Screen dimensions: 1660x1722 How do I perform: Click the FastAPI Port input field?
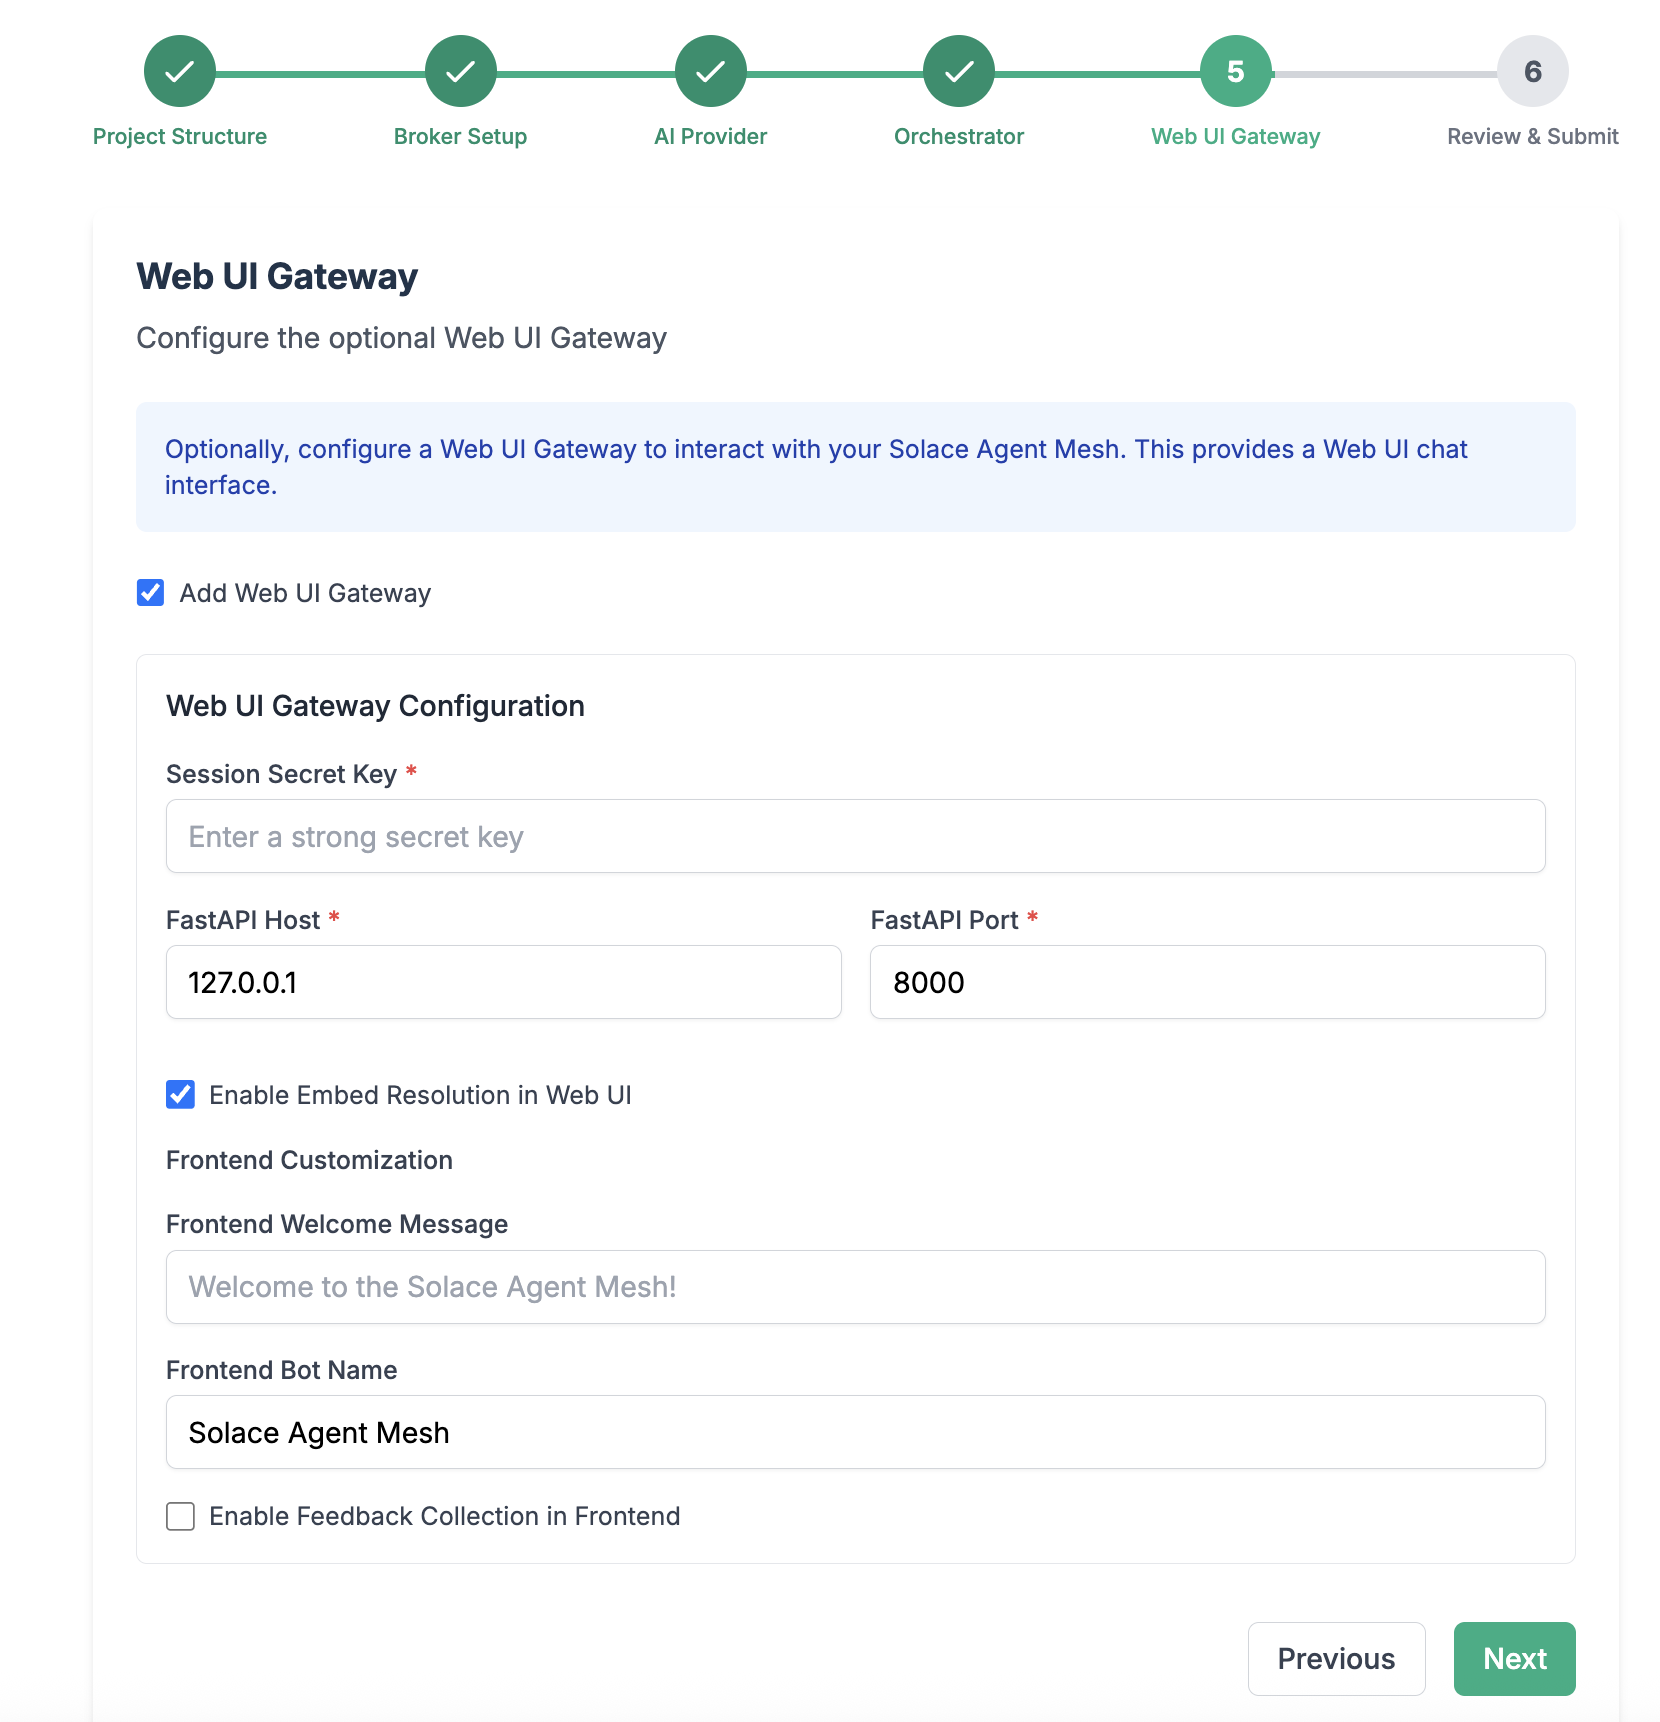pyautogui.click(x=1207, y=982)
